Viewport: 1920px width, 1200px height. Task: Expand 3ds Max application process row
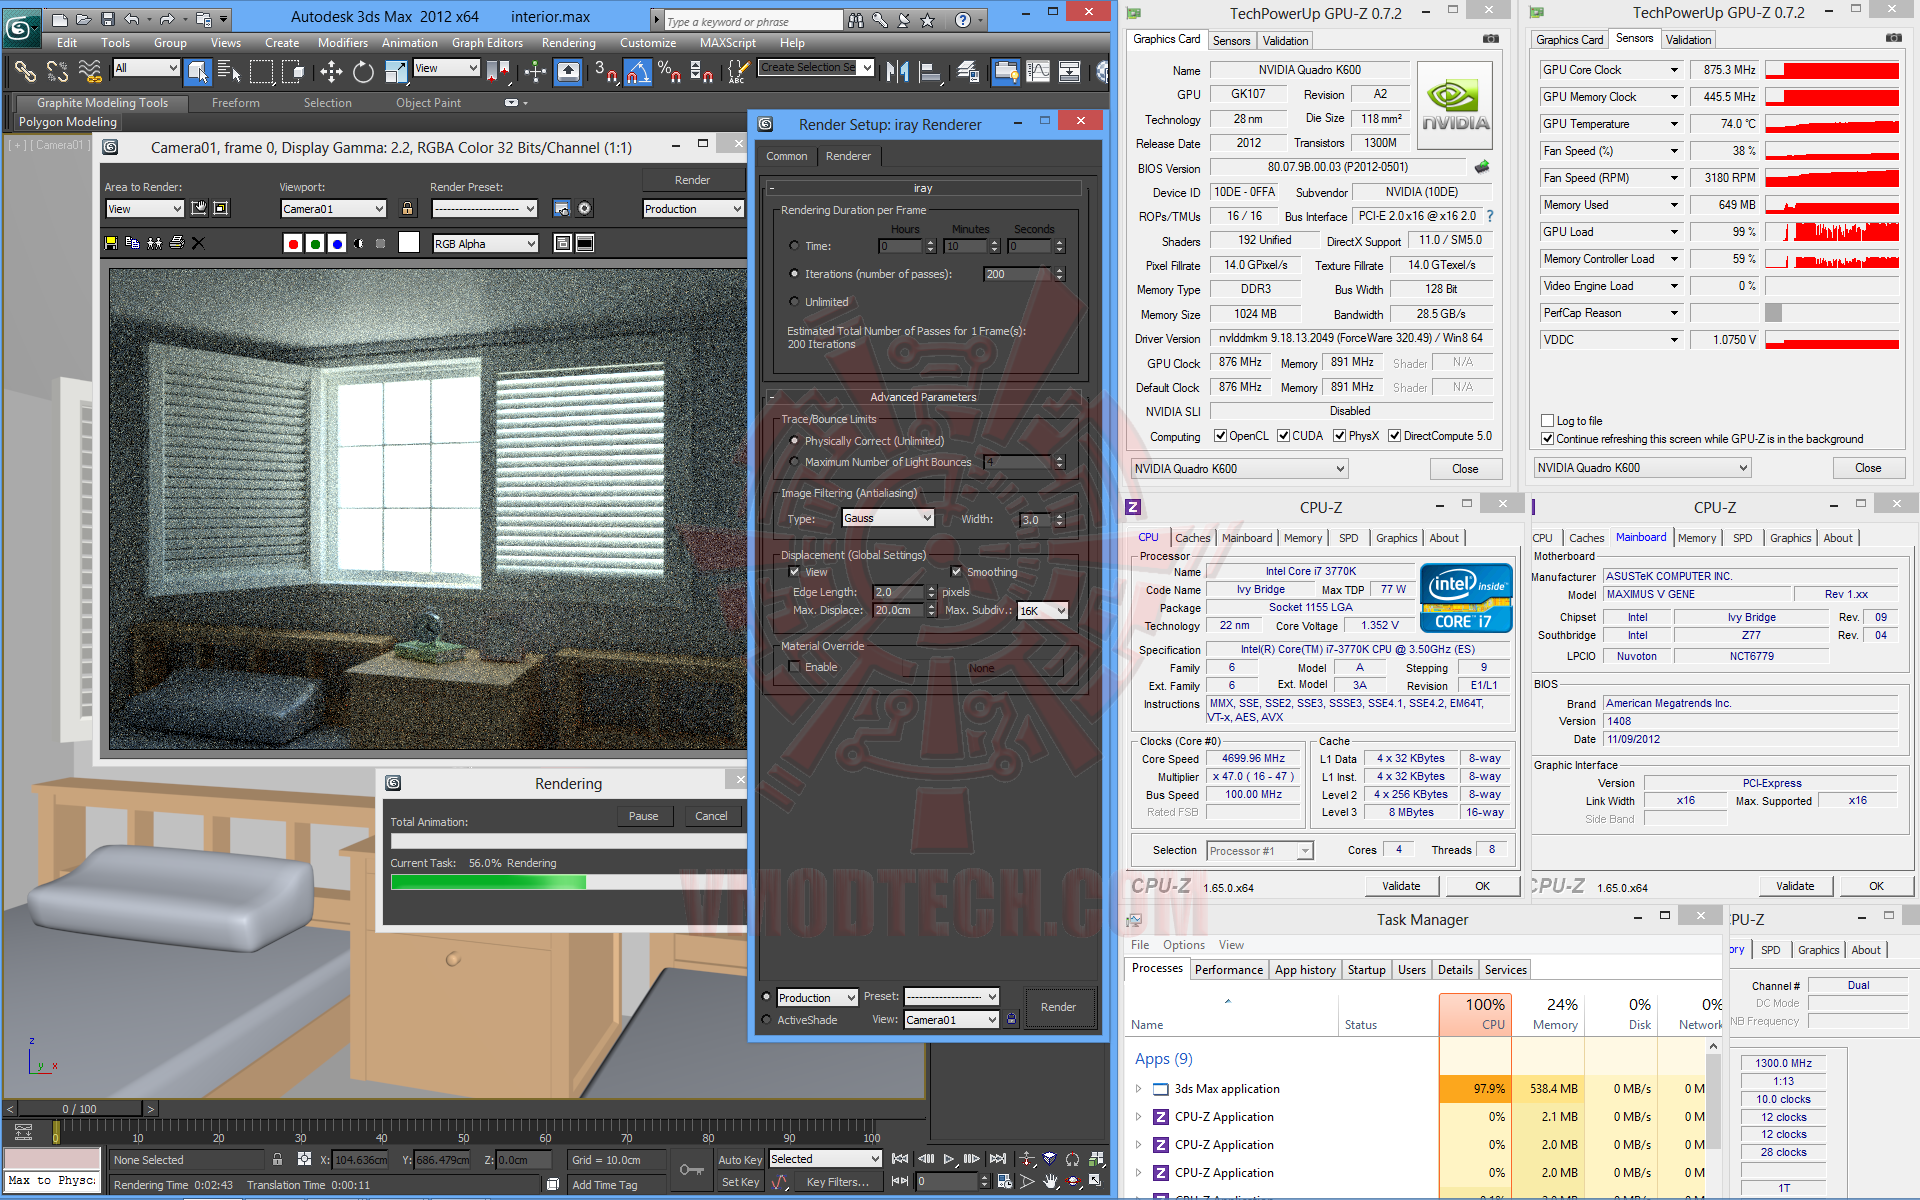point(1138,1089)
